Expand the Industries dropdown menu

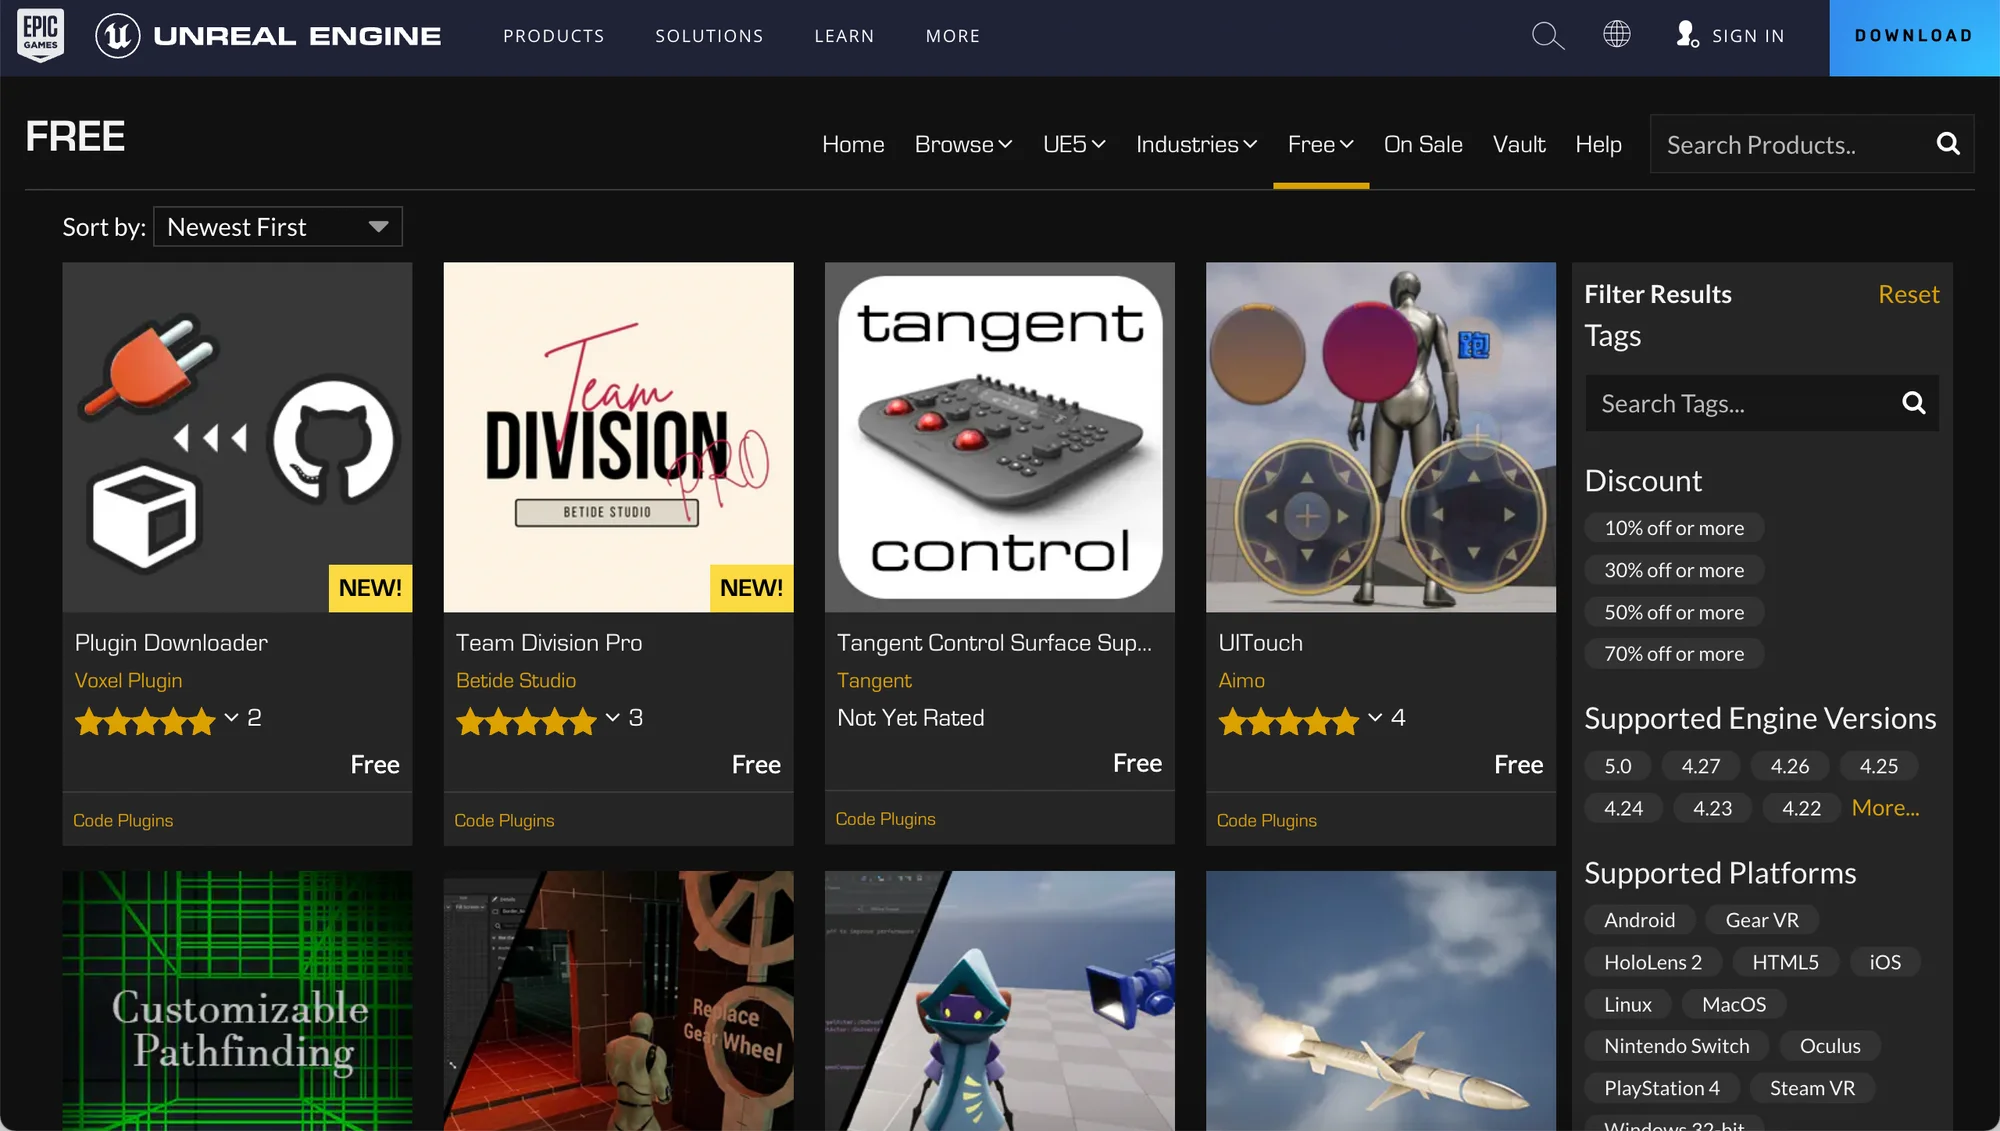[x=1196, y=145]
